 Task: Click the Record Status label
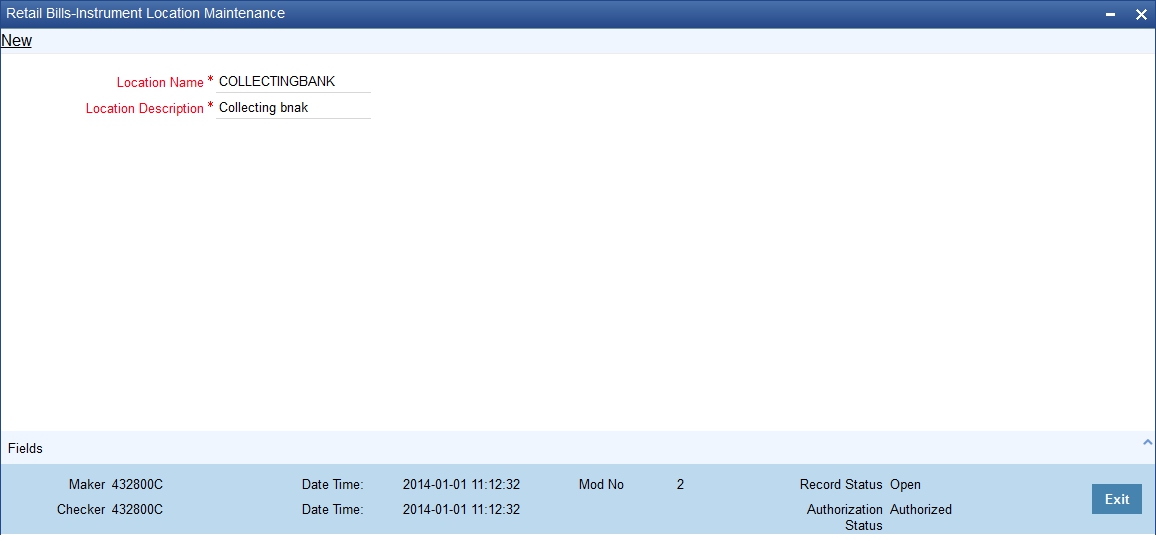point(841,485)
